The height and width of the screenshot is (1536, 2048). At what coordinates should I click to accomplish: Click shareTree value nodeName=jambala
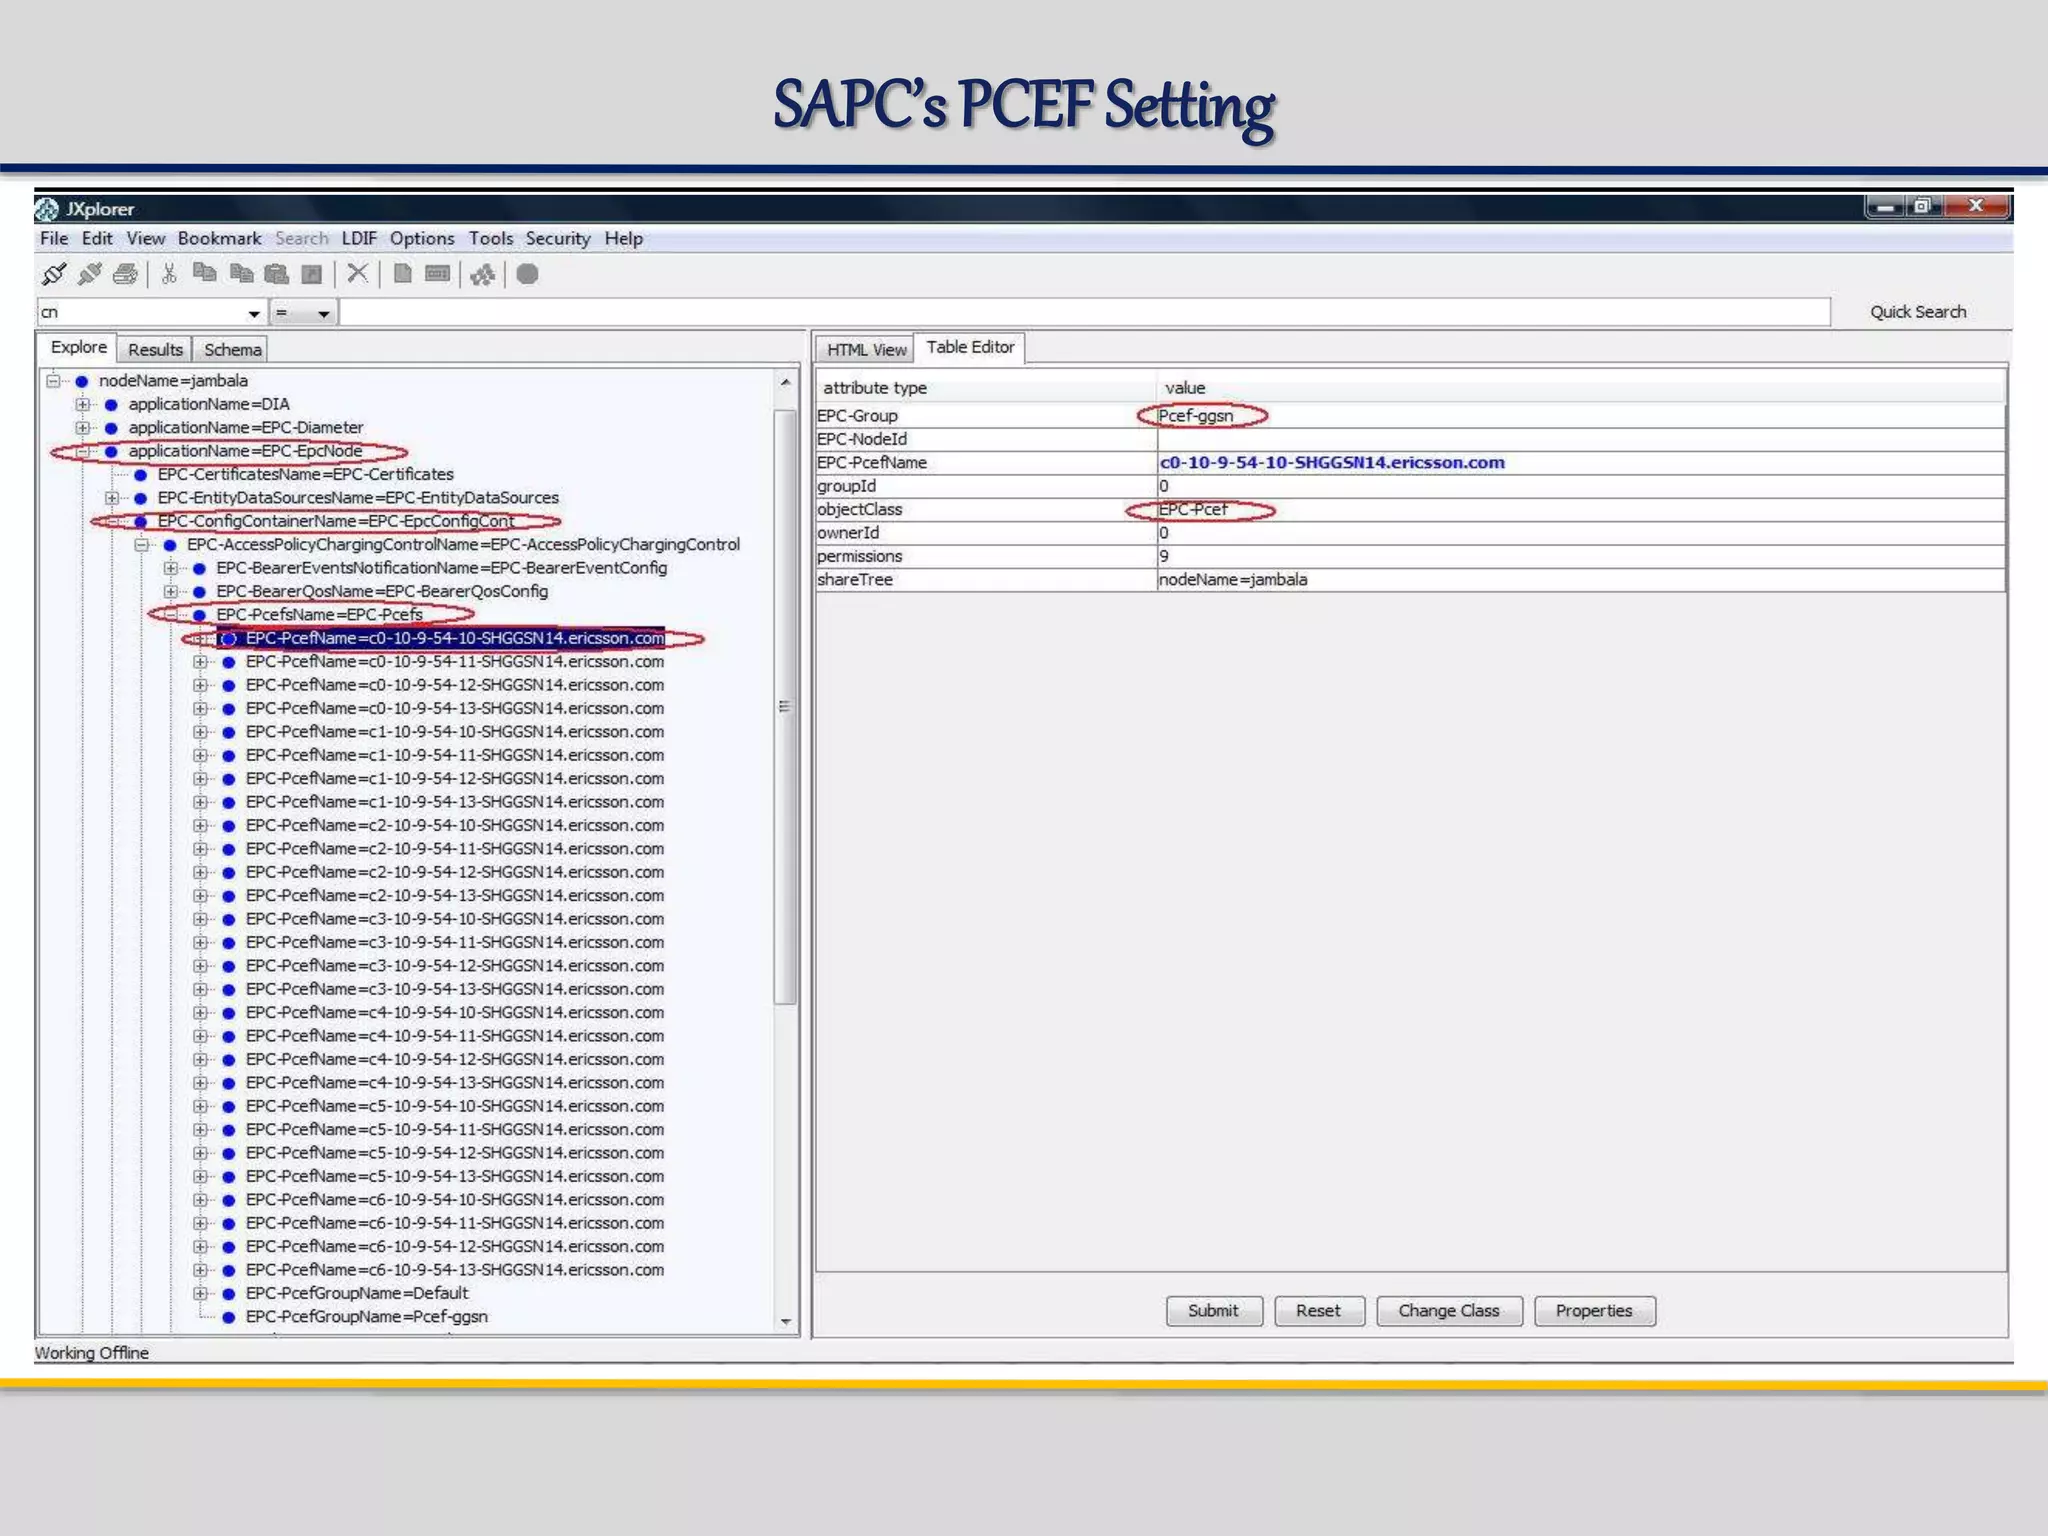coord(1581,580)
